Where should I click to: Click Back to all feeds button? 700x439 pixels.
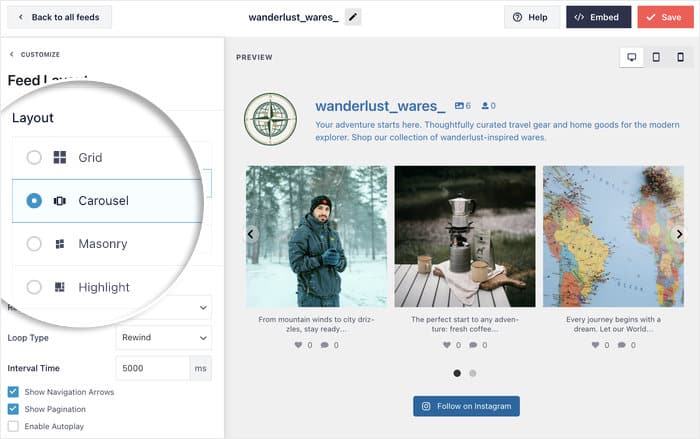click(59, 17)
